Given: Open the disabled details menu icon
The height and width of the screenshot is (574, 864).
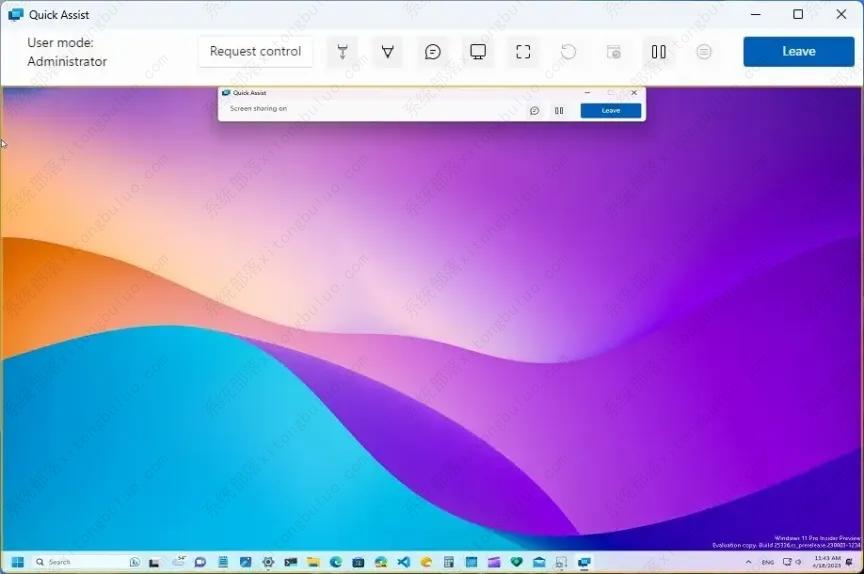Looking at the screenshot, I should point(704,52).
